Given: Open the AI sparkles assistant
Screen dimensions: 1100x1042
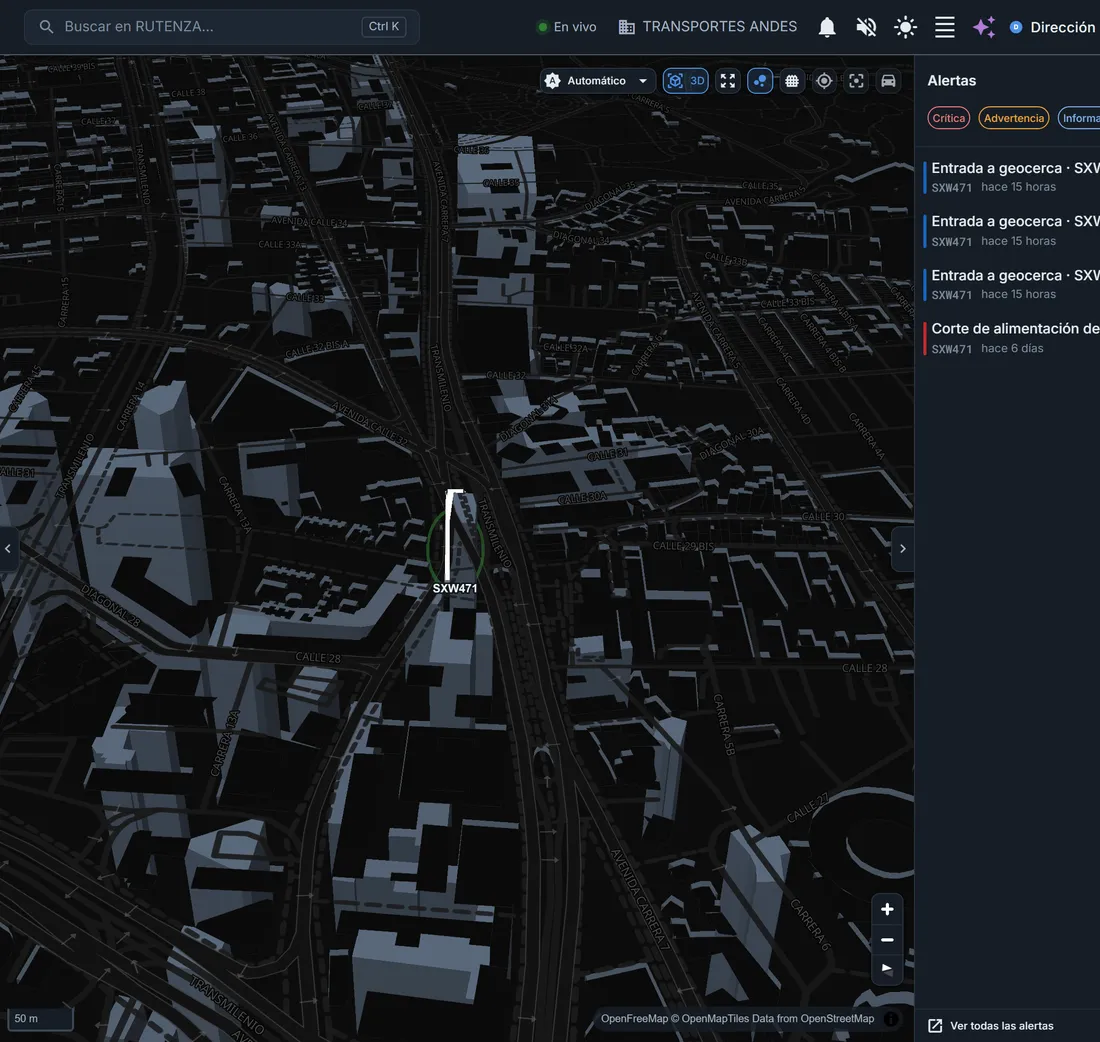Looking at the screenshot, I should tap(984, 27).
